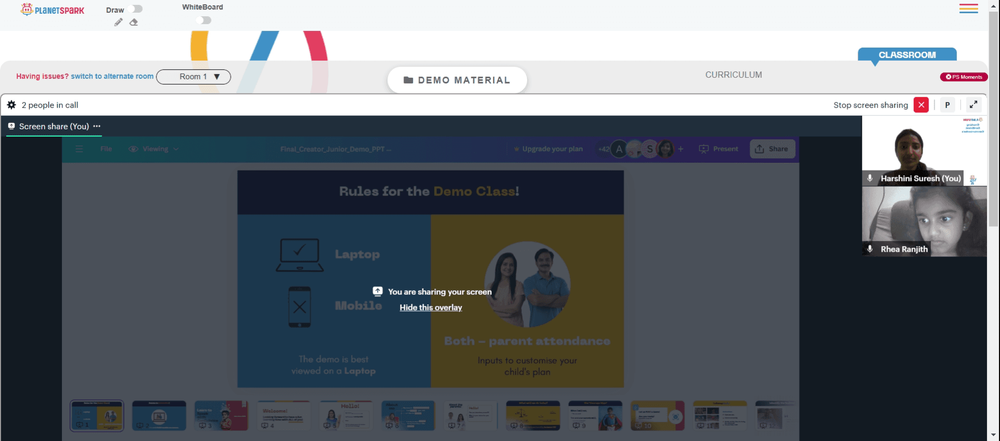This screenshot has height=441, width=1000.
Task: Click the scrollbar up arrow
Action: (994, 4)
